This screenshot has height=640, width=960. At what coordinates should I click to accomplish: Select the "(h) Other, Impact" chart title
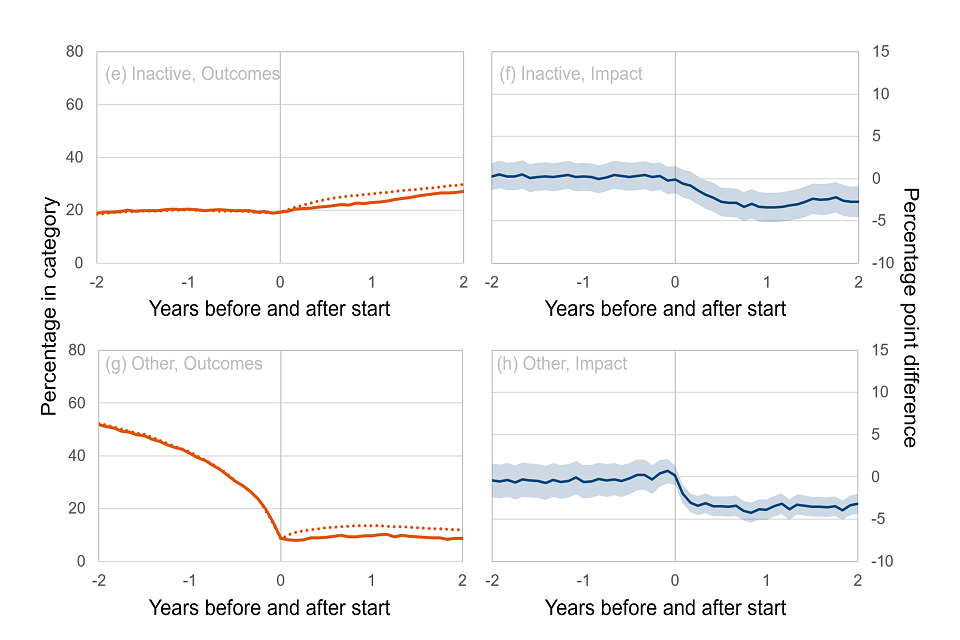(x=562, y=364)
